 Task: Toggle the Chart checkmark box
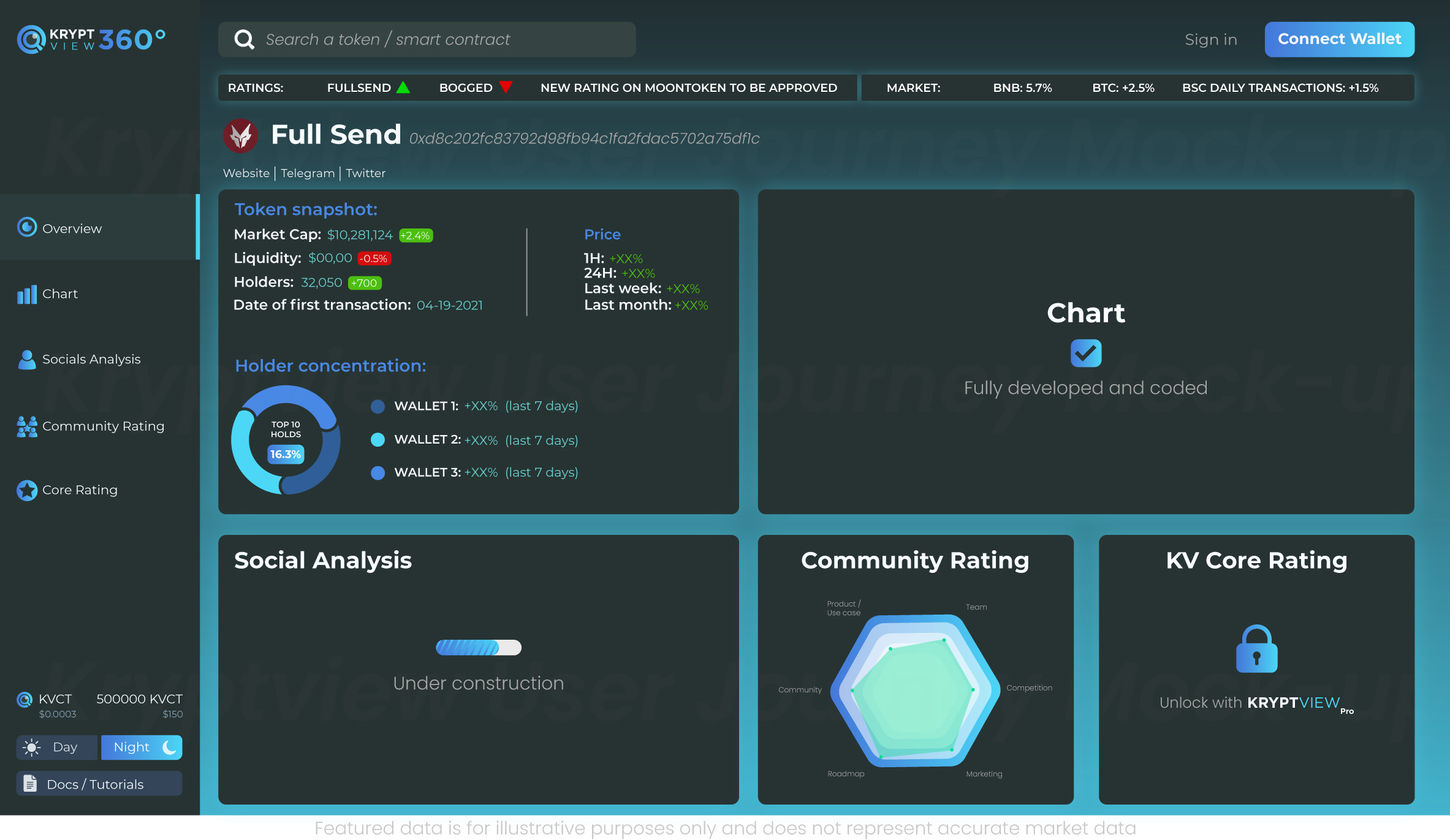coord(1086,353)
